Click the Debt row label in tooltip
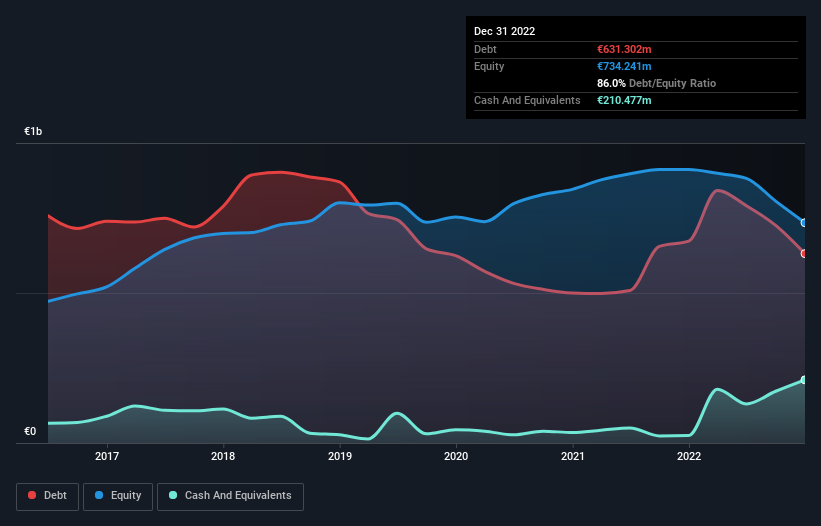Image resolution: width=821 pixels, height=526 pixels. click(485, 49)
